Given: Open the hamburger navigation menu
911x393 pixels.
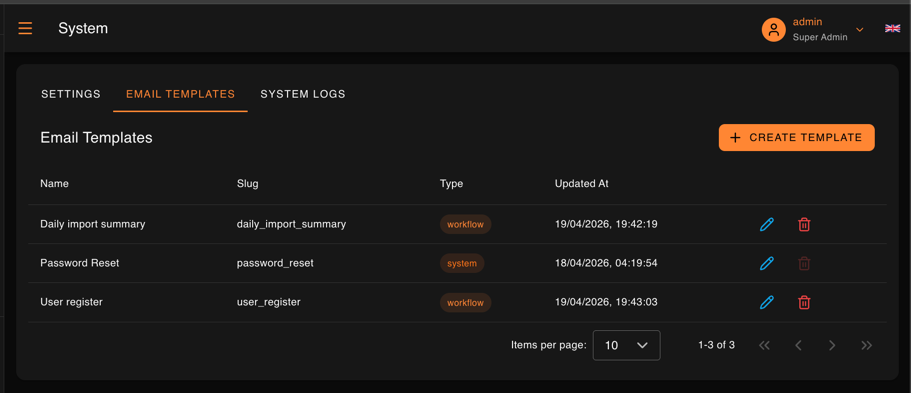Looking at the screenshot, I should [x=25, y=28].
